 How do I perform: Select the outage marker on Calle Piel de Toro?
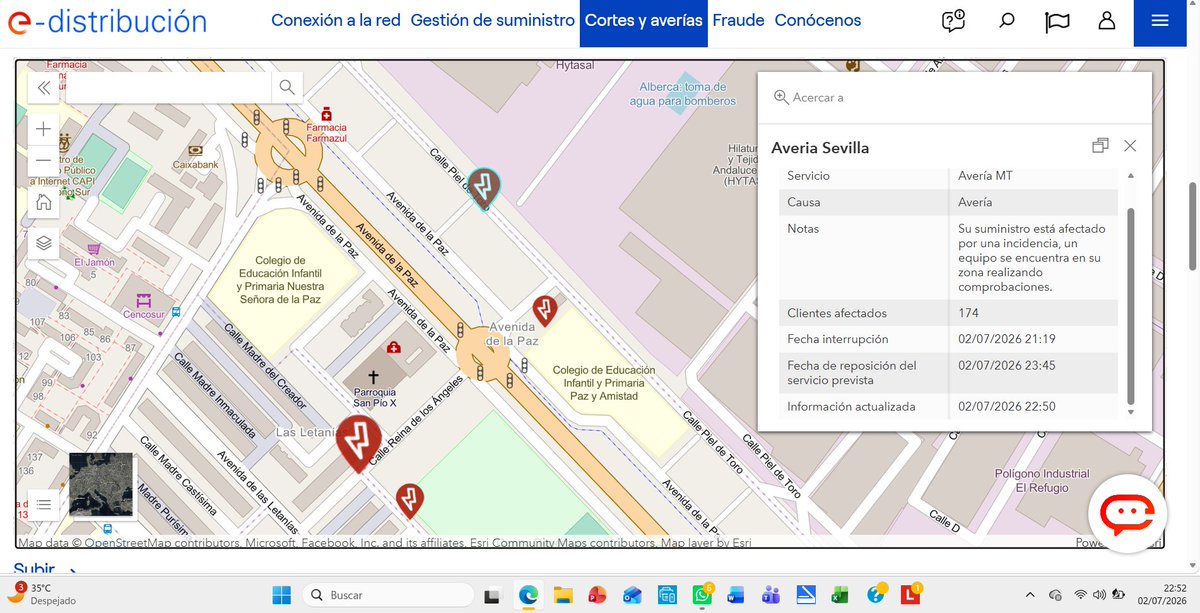tap(485, 187)
